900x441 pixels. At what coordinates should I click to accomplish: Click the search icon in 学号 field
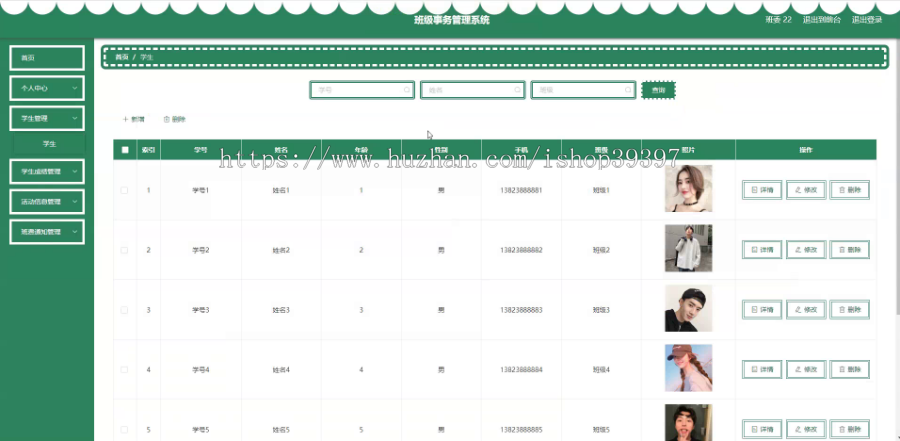407,90
